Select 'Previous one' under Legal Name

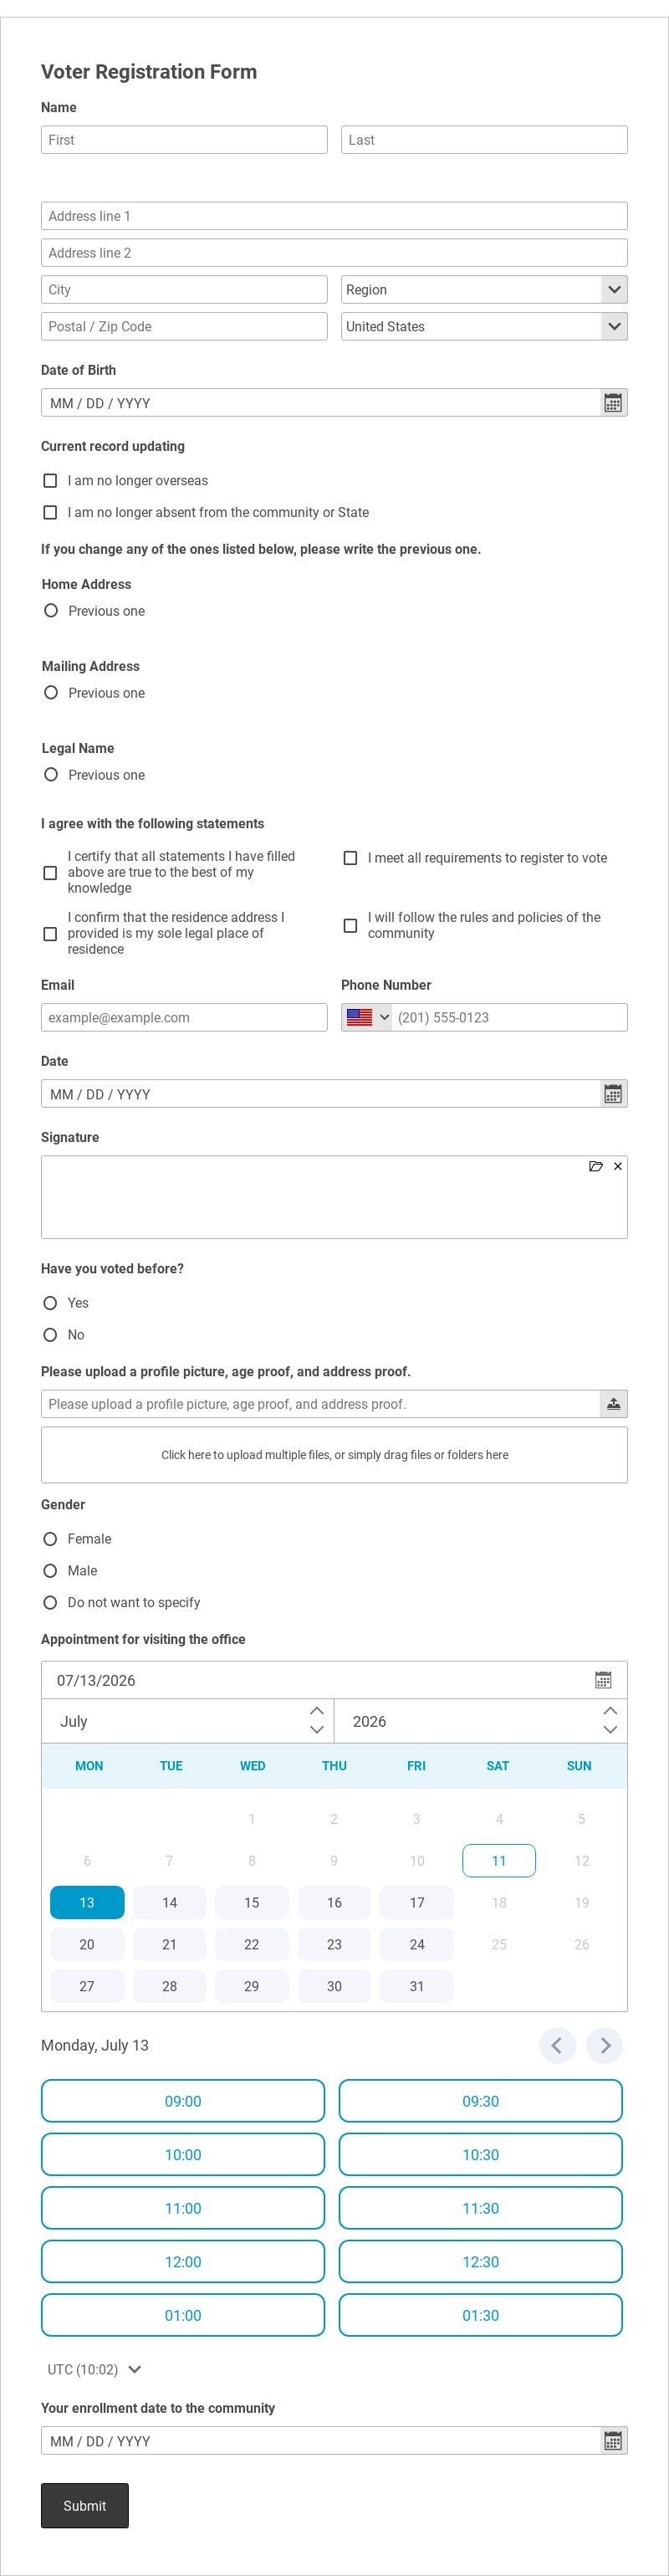[x=51, y=774]
